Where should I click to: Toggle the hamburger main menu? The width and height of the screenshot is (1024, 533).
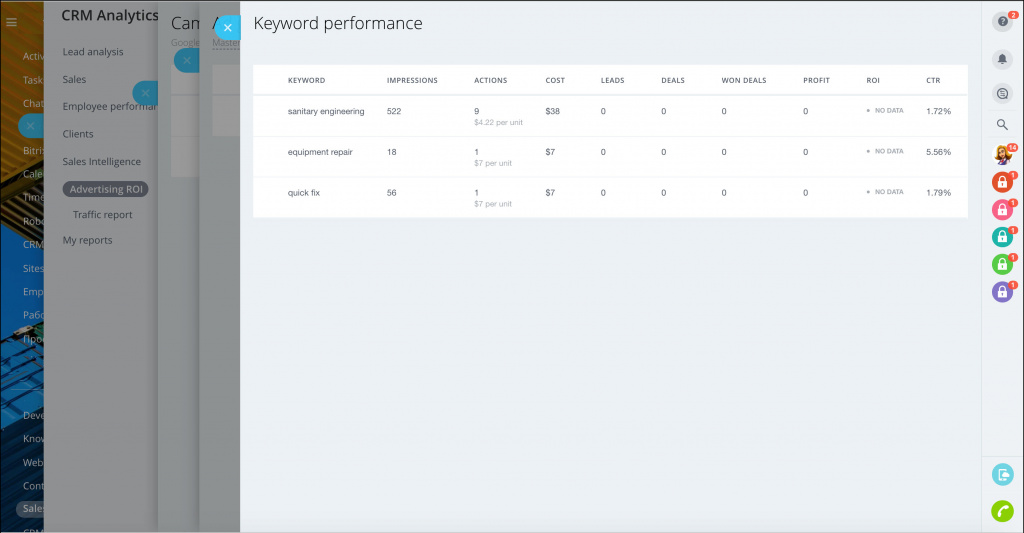[x=12, y=22]
